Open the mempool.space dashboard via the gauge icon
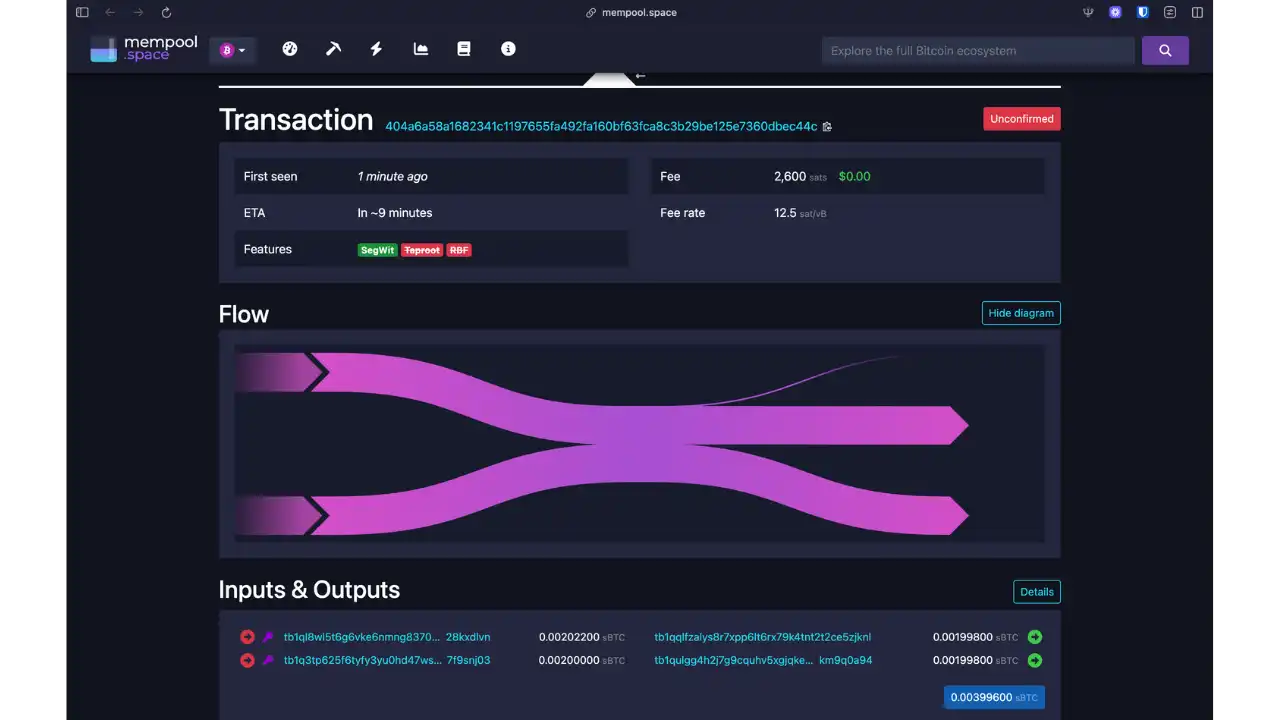The height and width of the screenshot is (720, 1280). coord(290,48)
